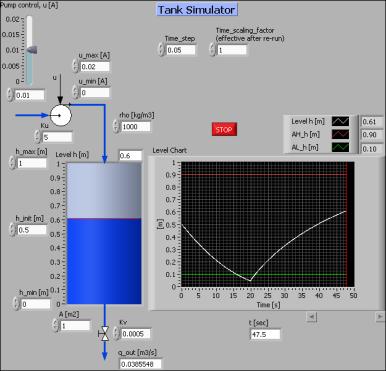Image resolution: width=386 pixels, height=371 pixels.
Task: Click the pump circle symbol
Action: pyautogui.click(x=61, y=115)
